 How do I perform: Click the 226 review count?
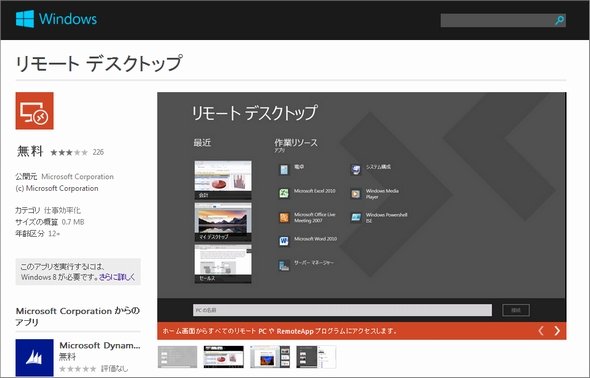98,152
